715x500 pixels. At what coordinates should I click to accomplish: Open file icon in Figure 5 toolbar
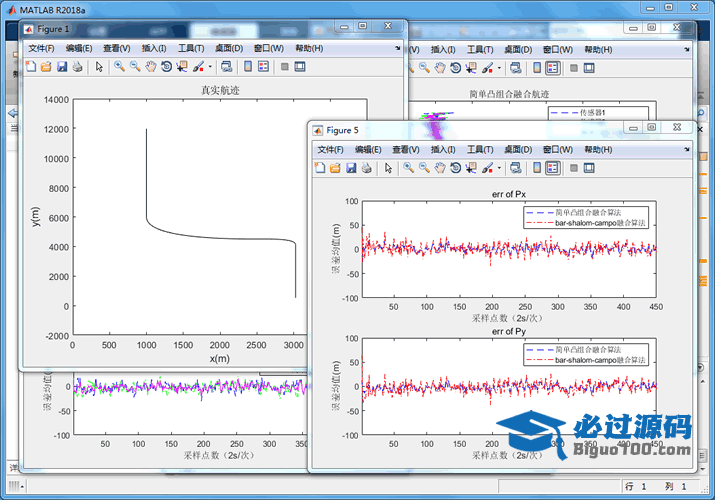335,168
